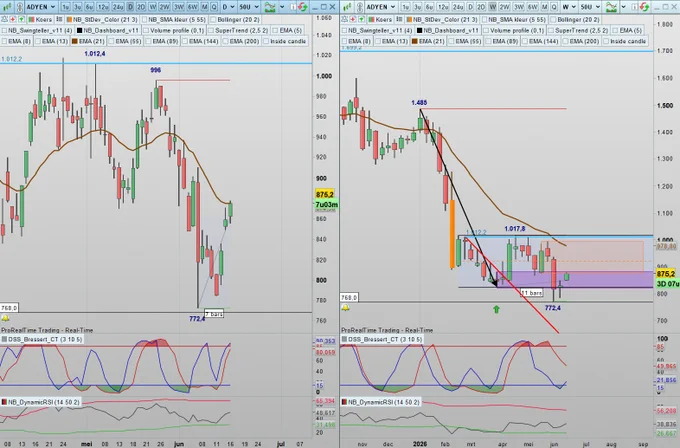Click NB_Dashboard_v11 black swatch in right chart

point(419,30)
